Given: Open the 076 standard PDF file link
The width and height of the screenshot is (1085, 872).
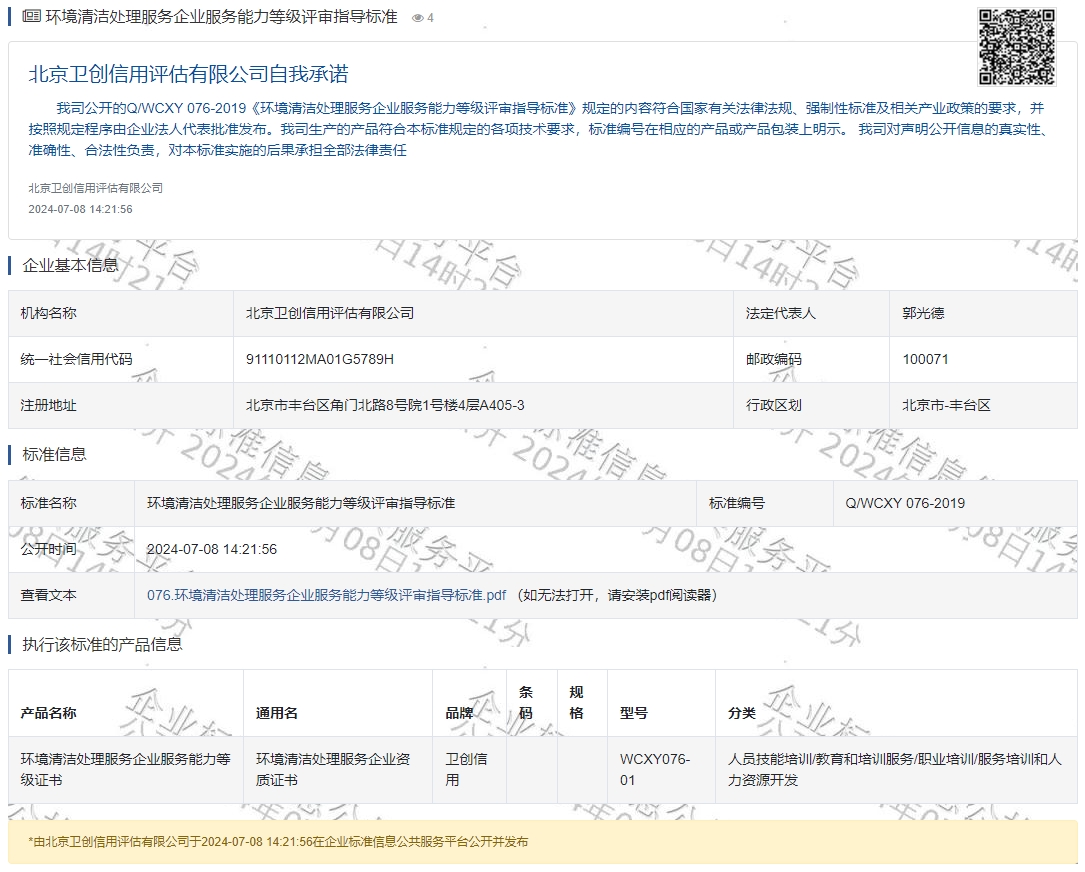Looking at the screenshot, I should (326, 595).
